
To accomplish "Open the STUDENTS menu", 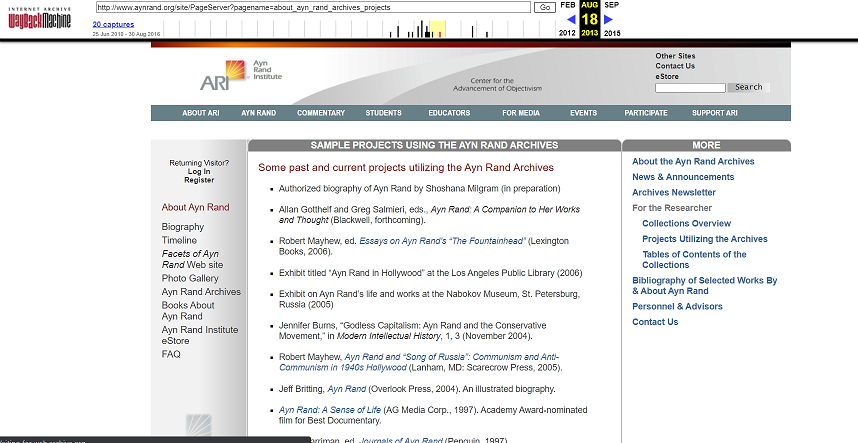I will pyautogui.click(x=384, y=113).
